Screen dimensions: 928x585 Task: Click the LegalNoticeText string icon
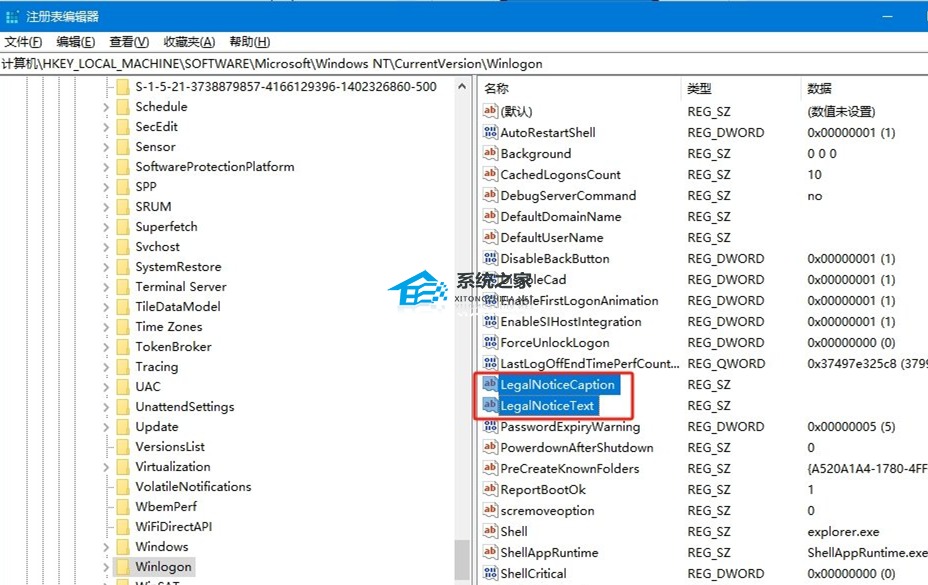click(490, 405)
